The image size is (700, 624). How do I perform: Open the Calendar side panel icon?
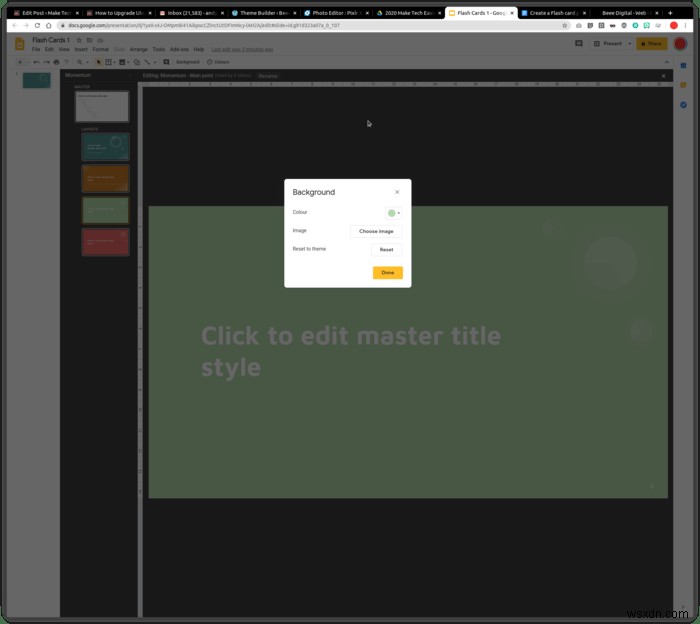click(x=683, y=66)
